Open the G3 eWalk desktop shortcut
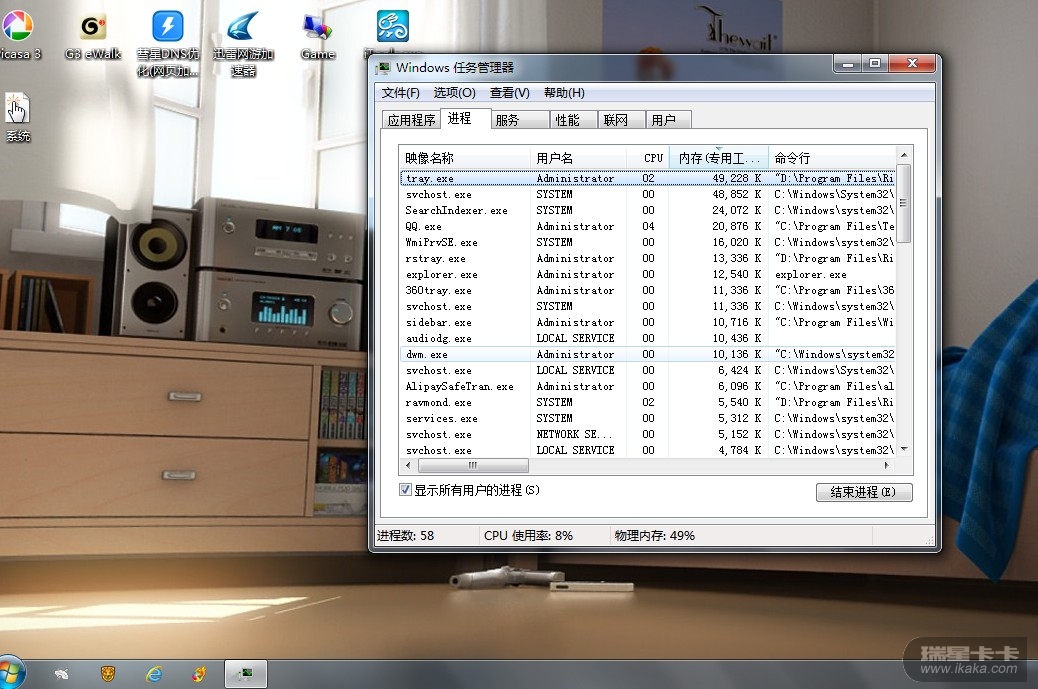The height and width of the screenshot is (689, 1038). pyautogui.click(x=93, y=28)
